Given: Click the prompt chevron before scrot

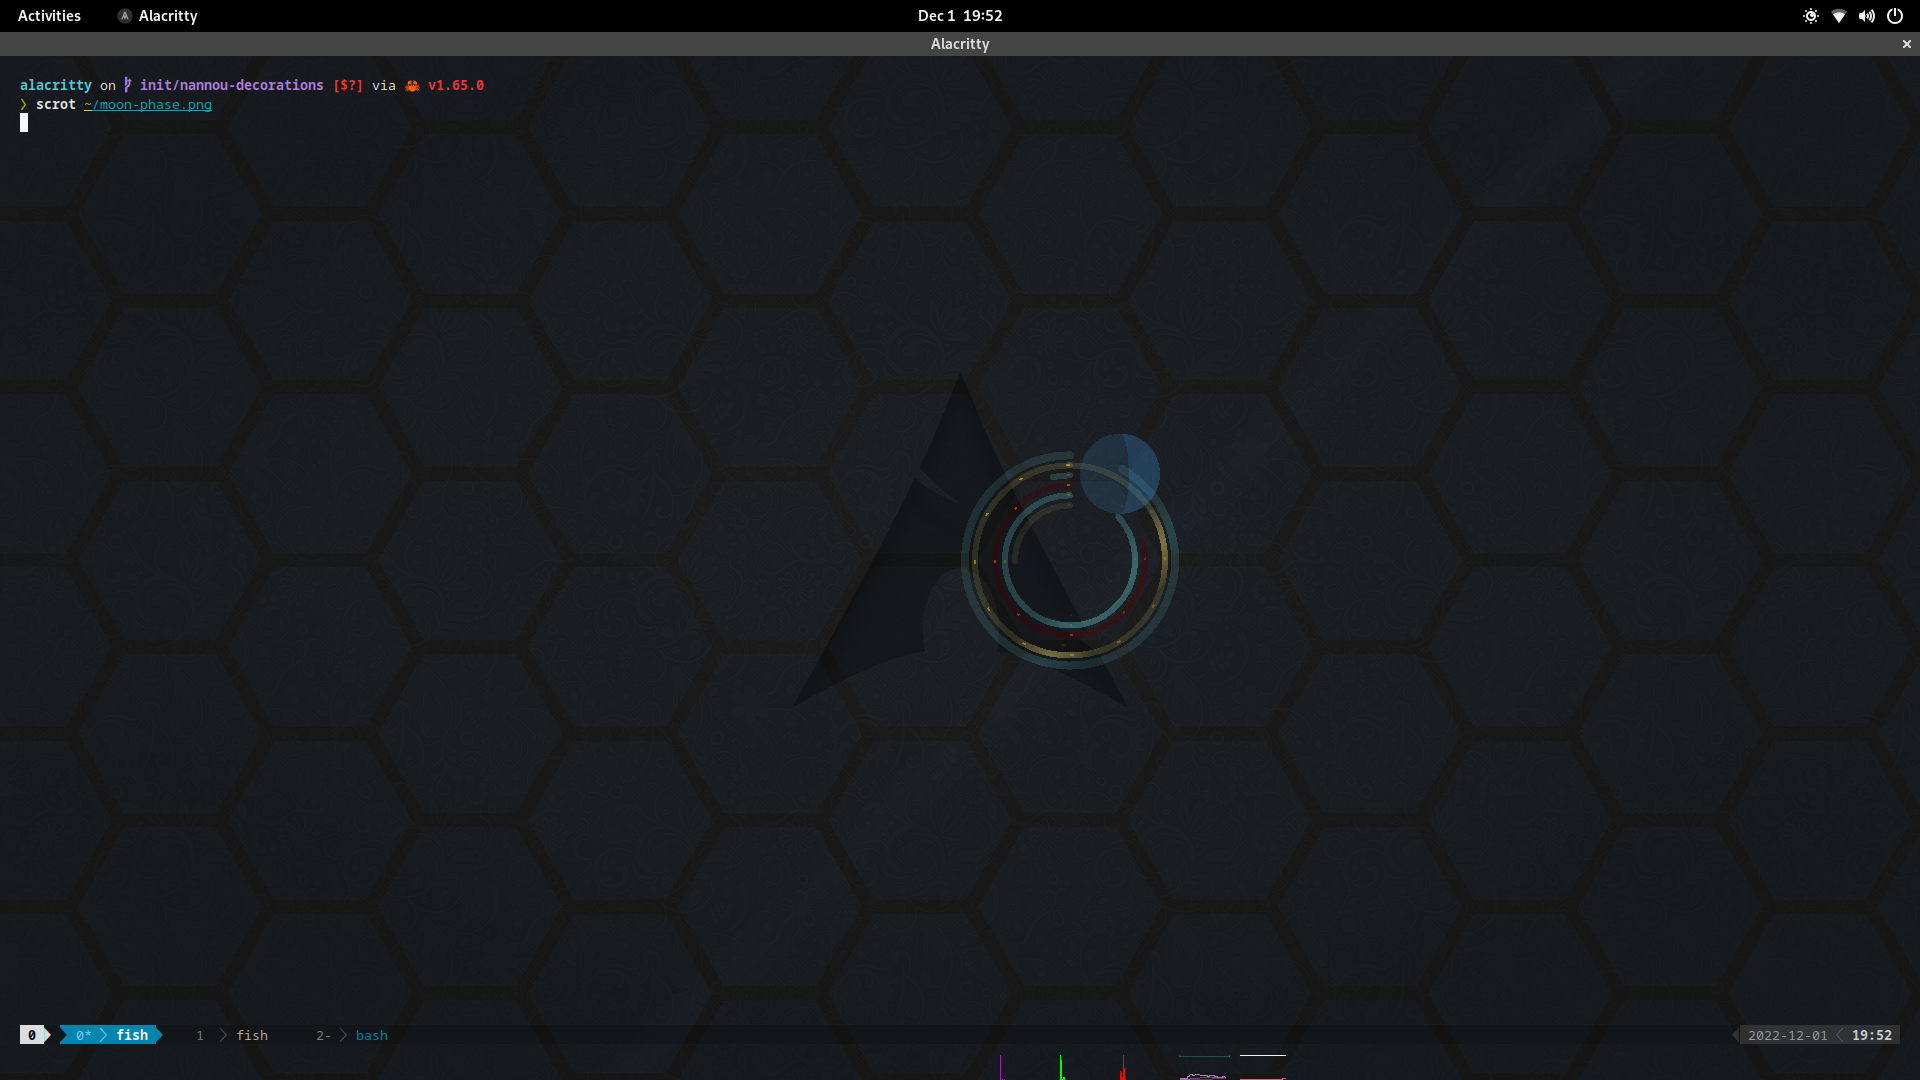Looking at the screenshot, I should (24, 104).
